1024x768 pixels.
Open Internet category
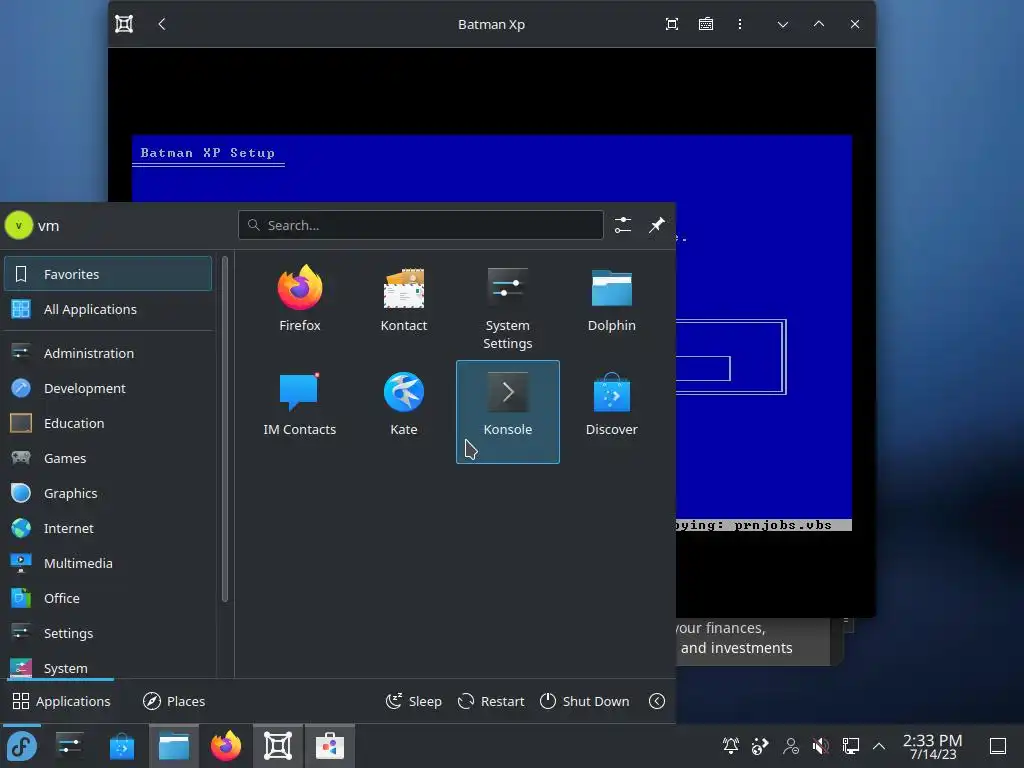coord(108,528)
